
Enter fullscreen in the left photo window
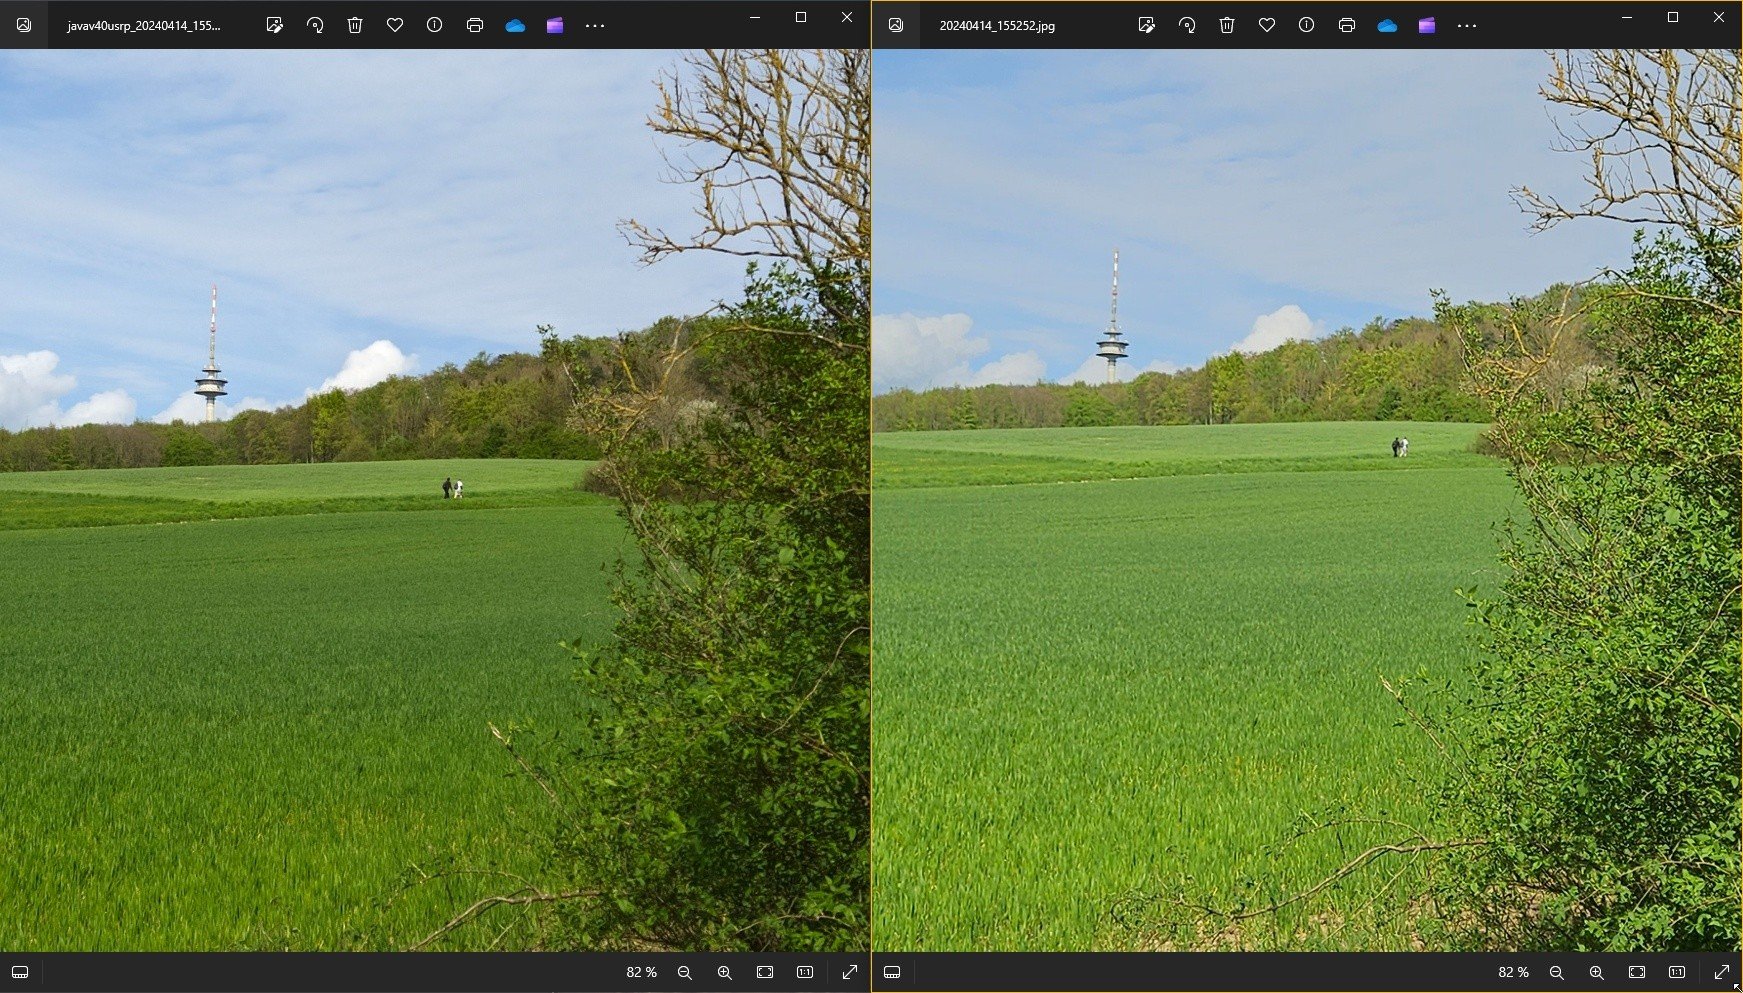[x=850, y=972]
